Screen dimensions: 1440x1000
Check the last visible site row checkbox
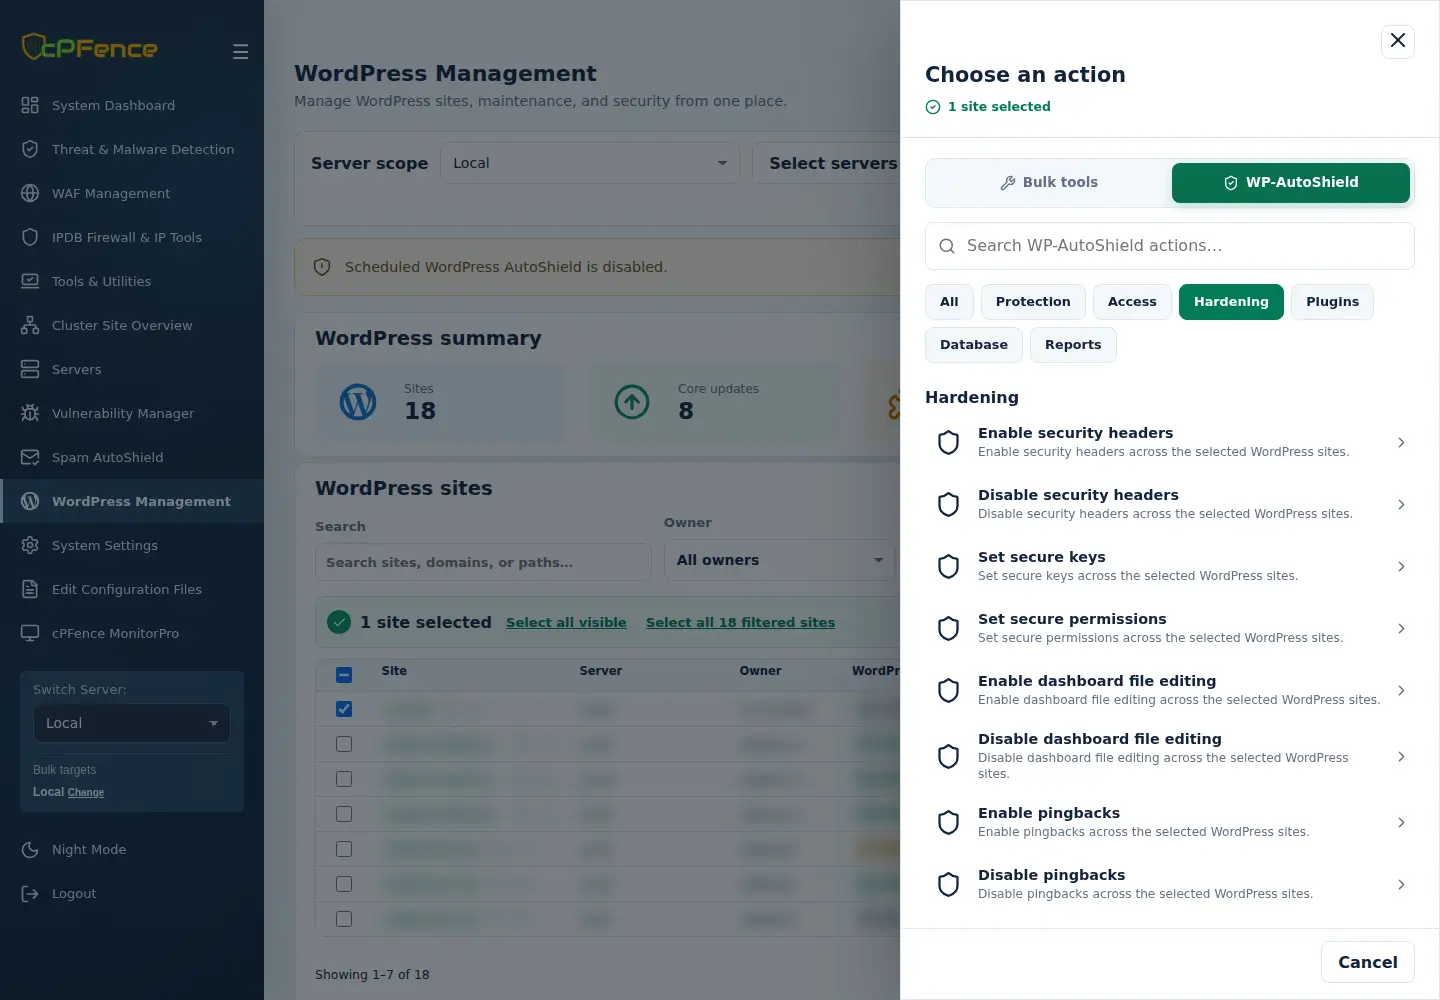tap(344, 919)
